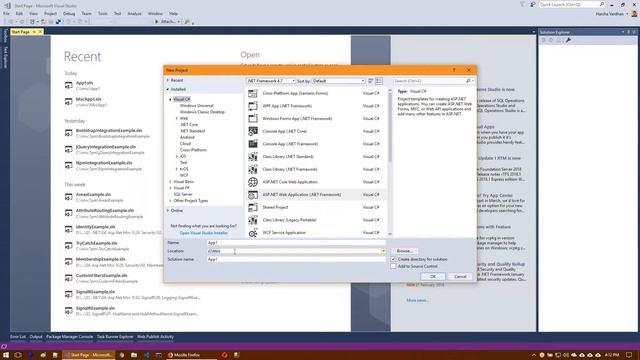This screenshot has height=360, width=640.
Task: Open the Project menu
Action: [x=50, y=13]
